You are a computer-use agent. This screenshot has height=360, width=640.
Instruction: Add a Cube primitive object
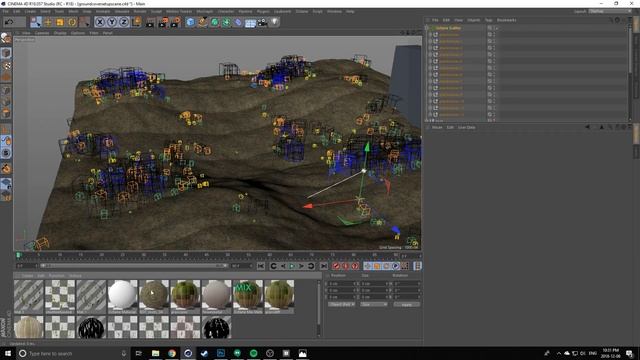point(190,22)
